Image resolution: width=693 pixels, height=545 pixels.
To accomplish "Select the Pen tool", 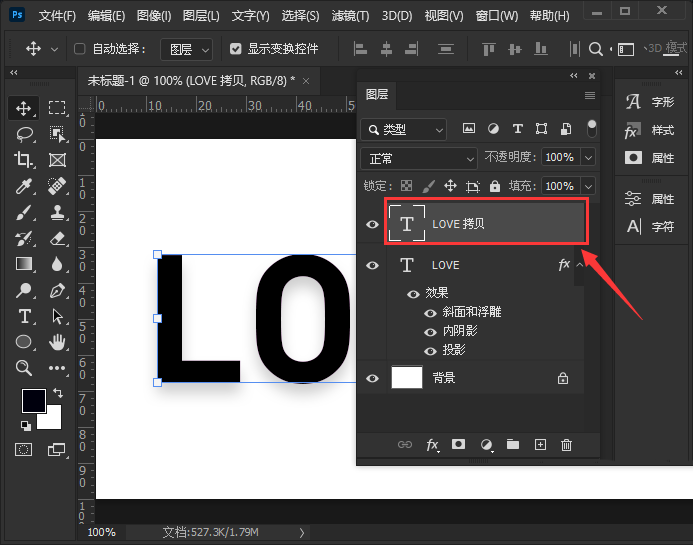I will click(x=57, y=290).
